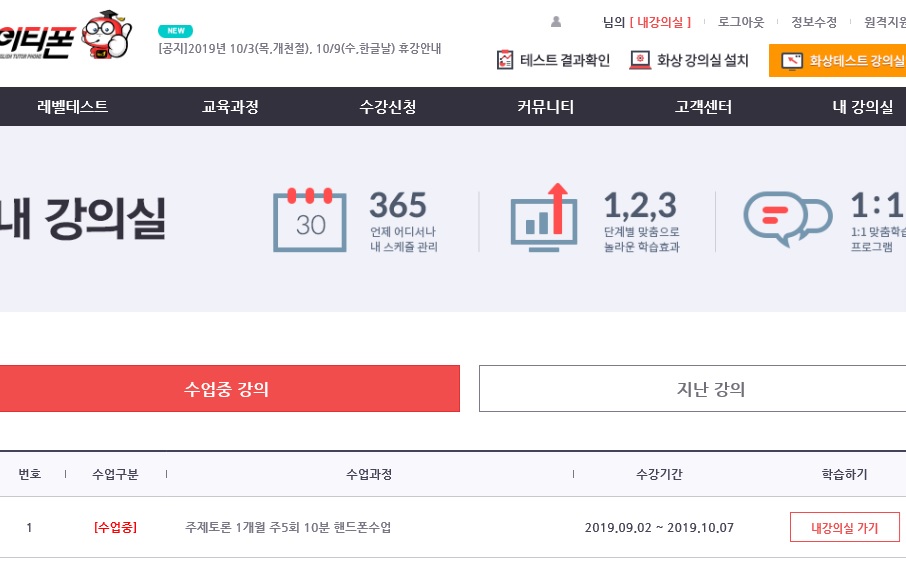Image resolution: width=906 pixels, height=572 pixels.
Task: Open the 레벨테스트 menu
Action: click(x=73, y=107)
